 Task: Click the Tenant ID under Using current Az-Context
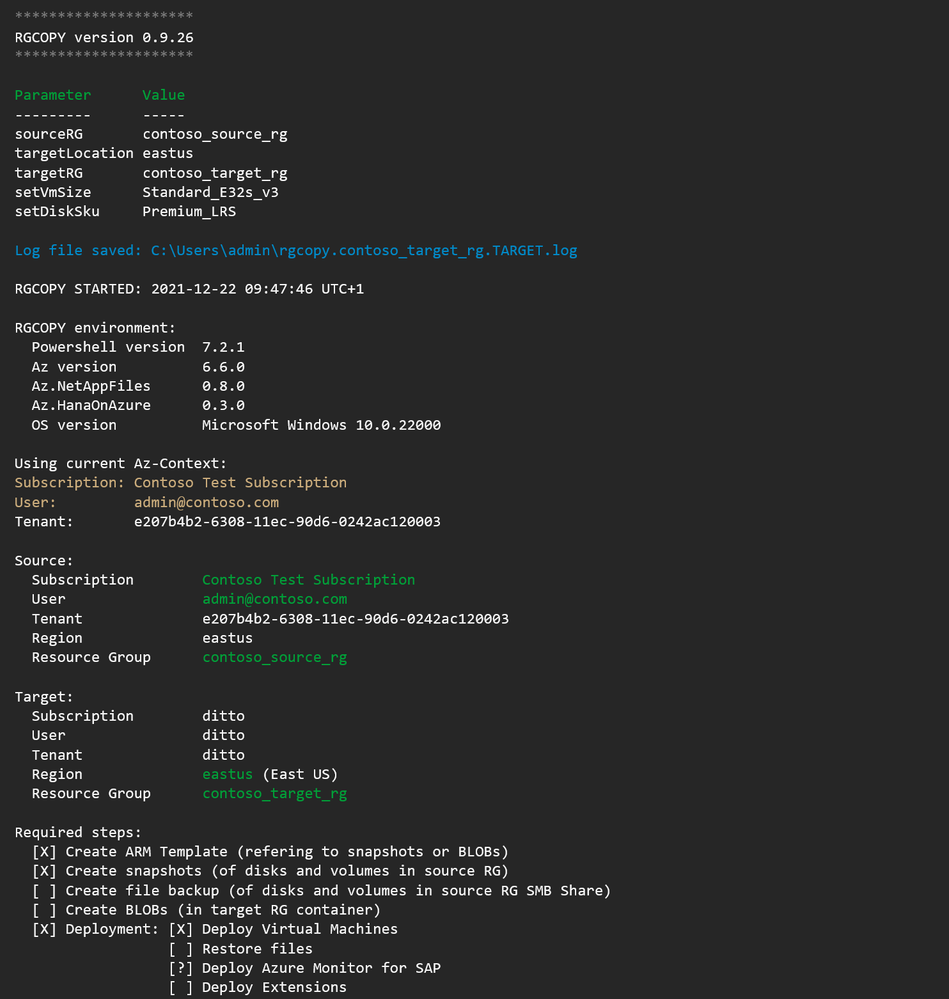(287, 522)
